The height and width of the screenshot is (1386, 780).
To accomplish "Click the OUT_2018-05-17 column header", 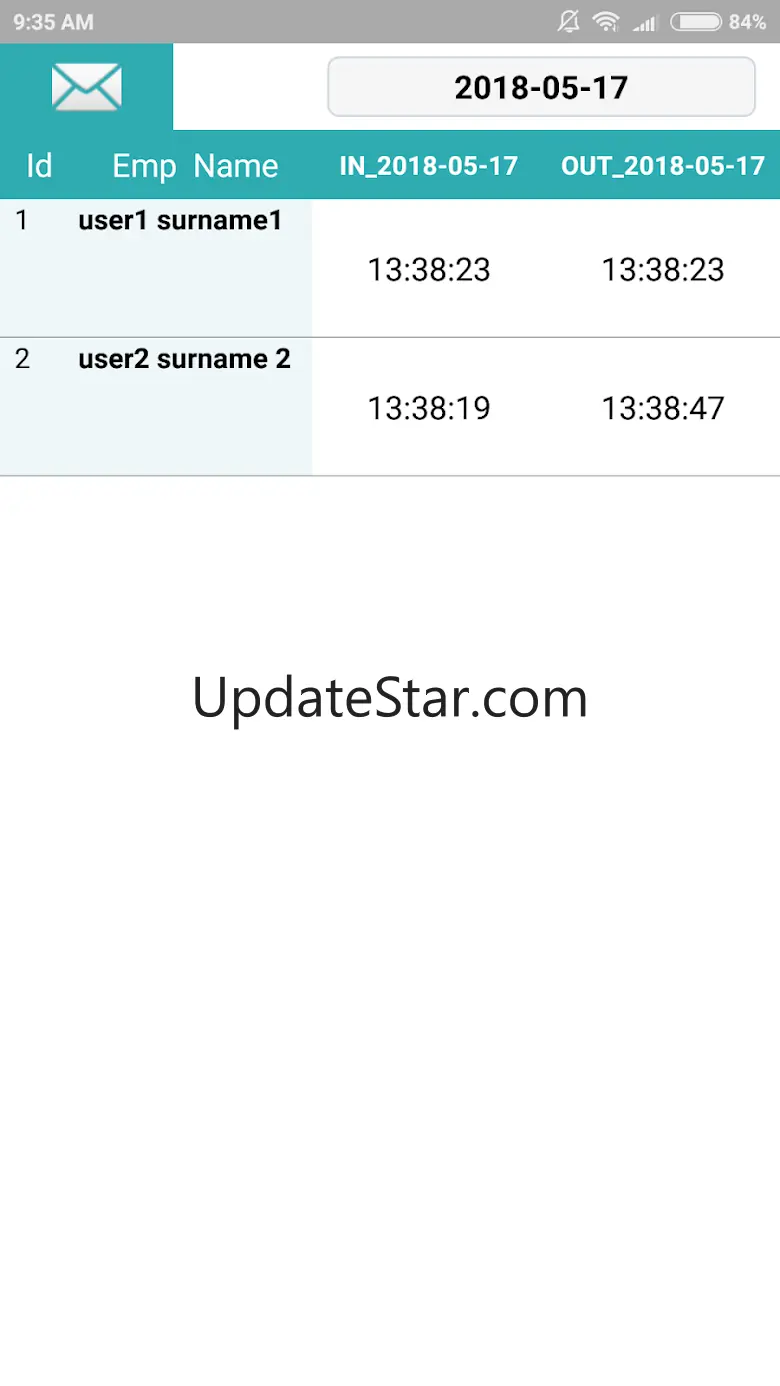I will point(663,166).
